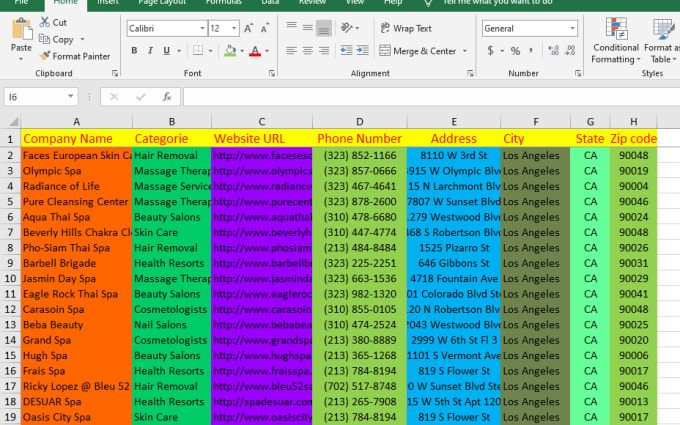Viewport: 680px width, 425px height.
Task: Expand the Number group dialog launcher
Action: pos(578,73)
